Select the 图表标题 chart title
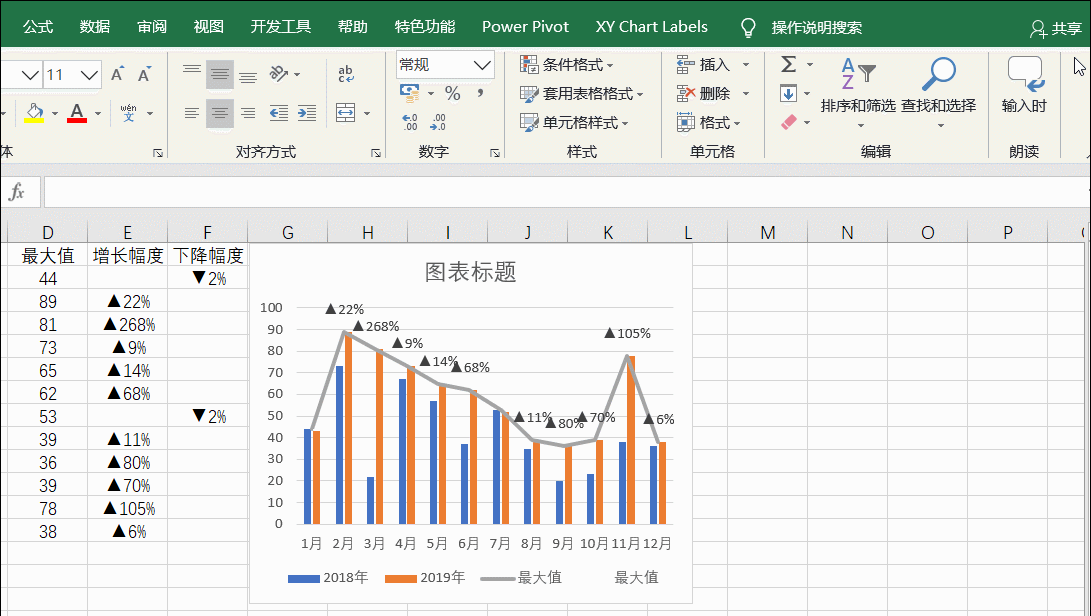The height and width of the screenshot is (616, 1091). pyautogui.click(x=470, y=272)
